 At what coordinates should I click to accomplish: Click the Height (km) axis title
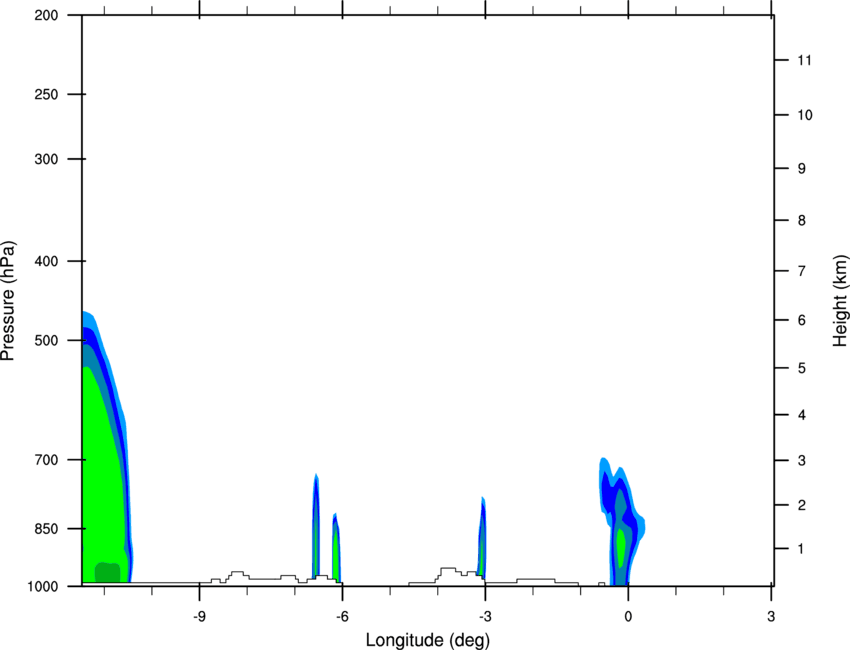pos(840,301)
